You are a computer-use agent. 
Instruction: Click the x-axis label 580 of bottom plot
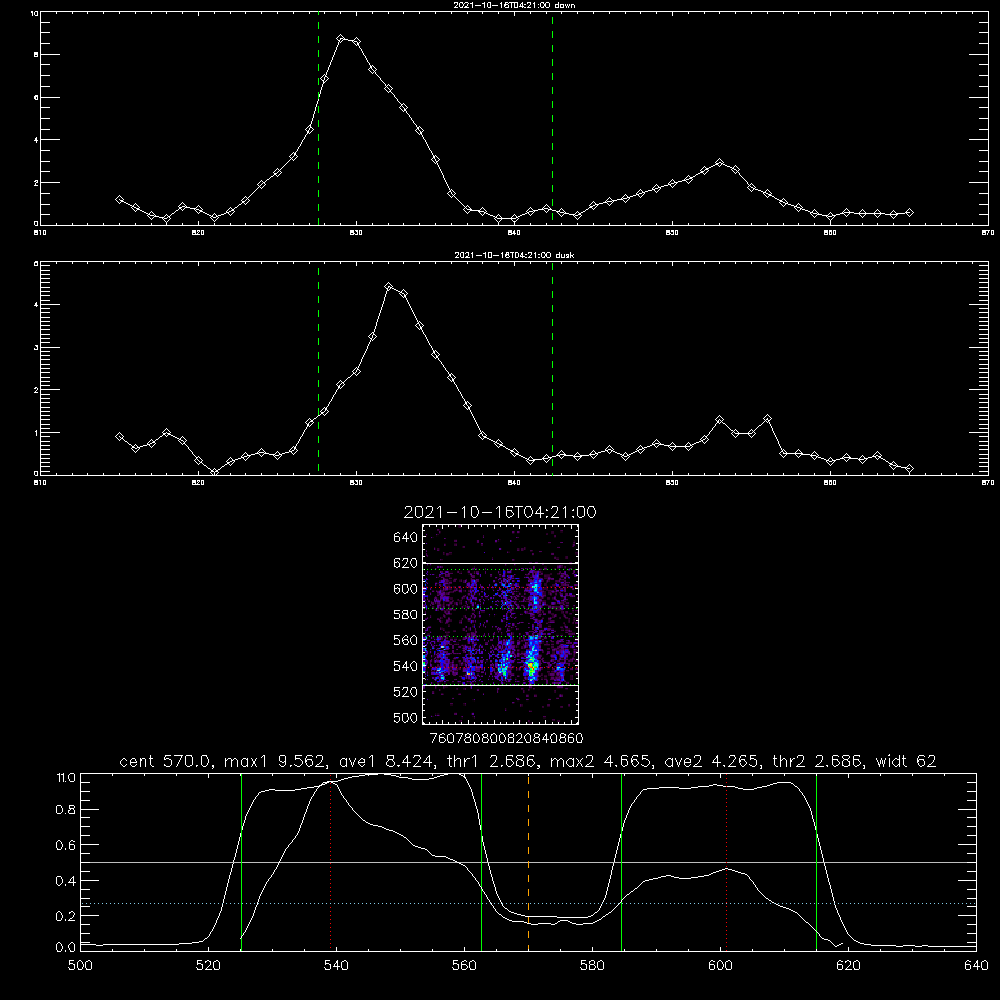point(592,966)
